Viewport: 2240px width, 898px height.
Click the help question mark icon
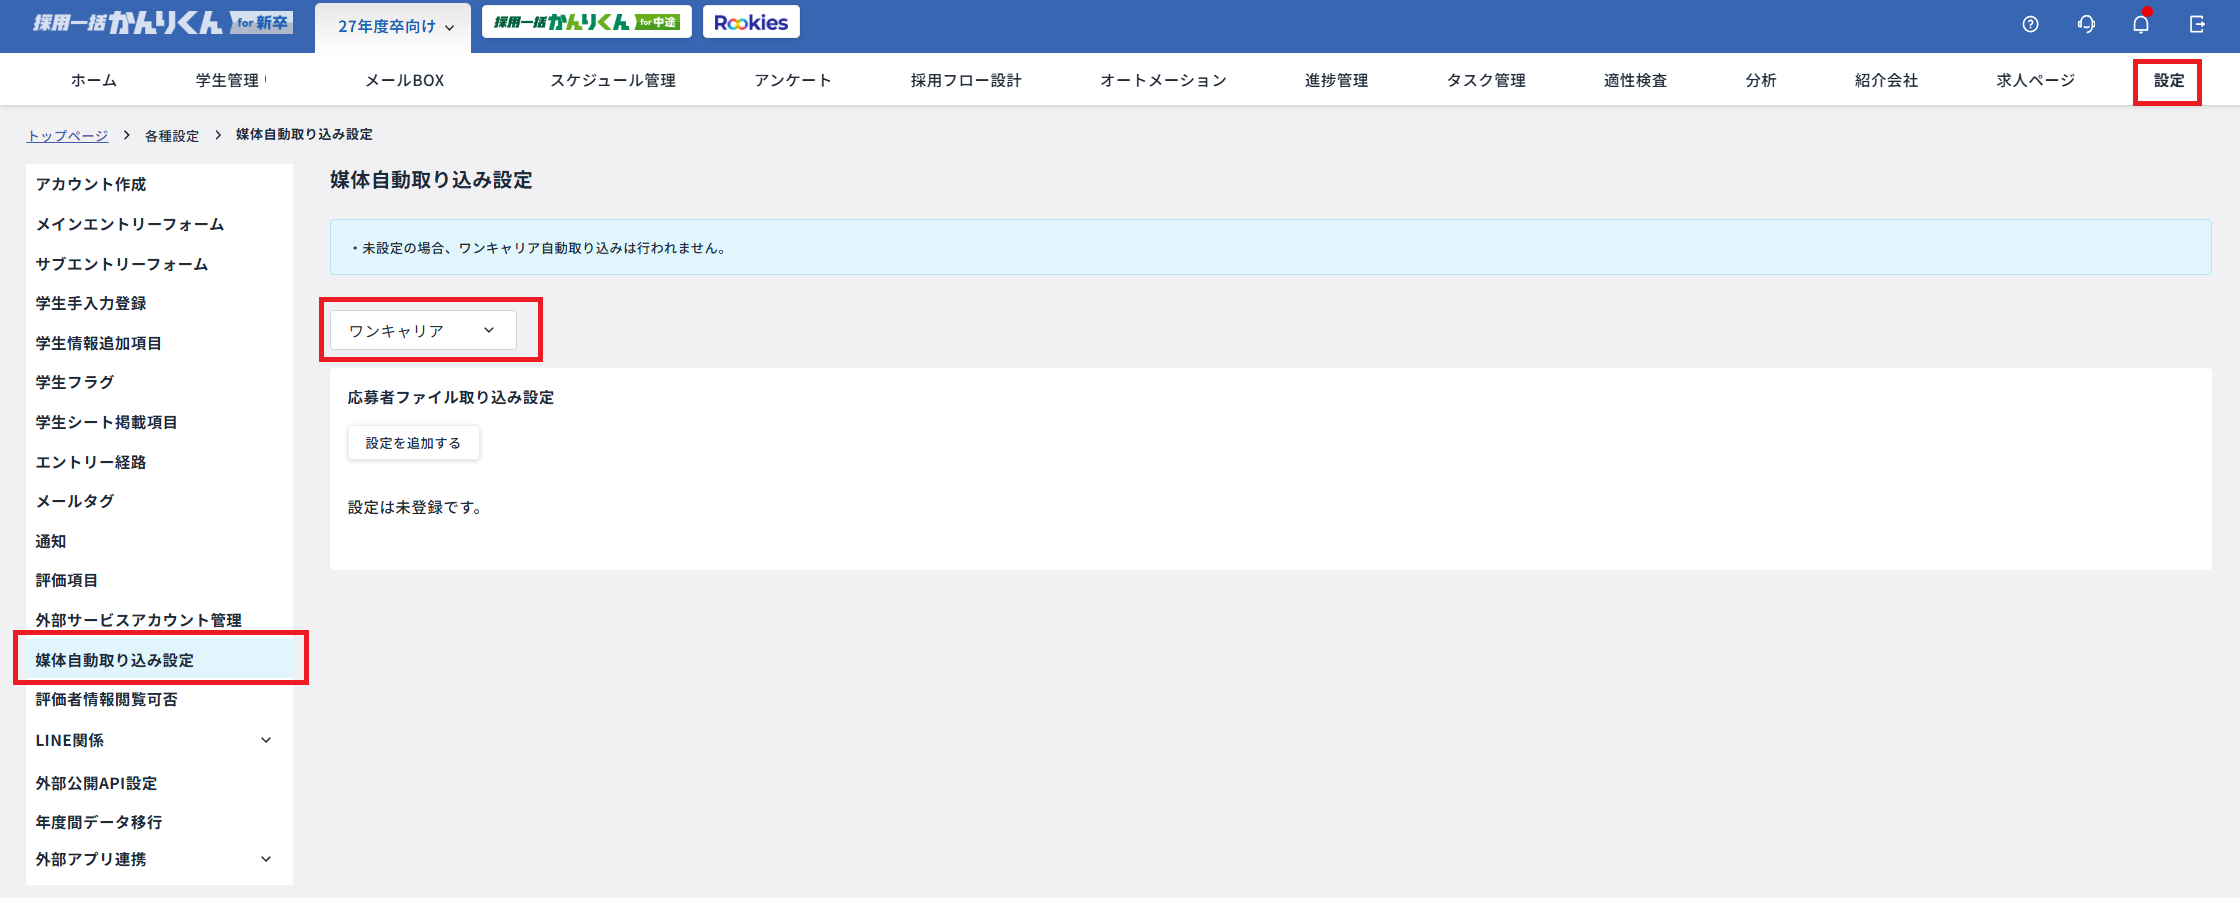(2030, 24)
